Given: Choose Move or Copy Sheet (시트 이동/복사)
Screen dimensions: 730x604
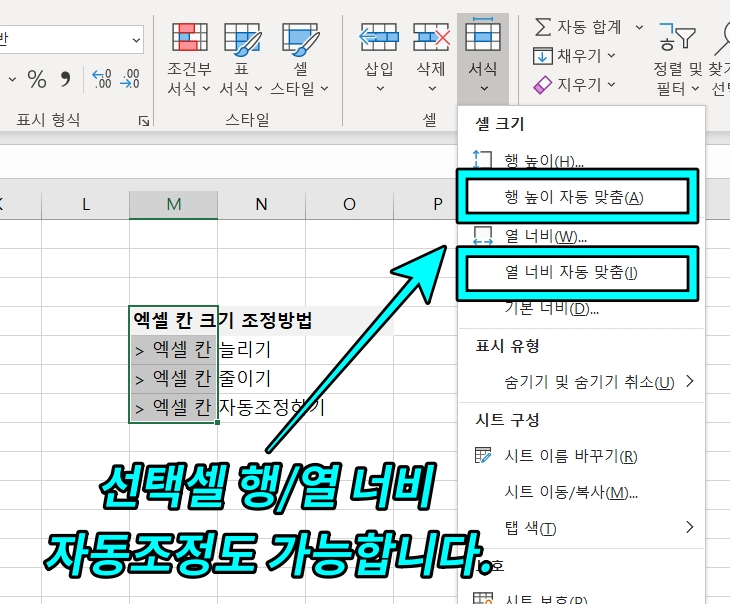Looking at the screenshot, I should point(581,492).
